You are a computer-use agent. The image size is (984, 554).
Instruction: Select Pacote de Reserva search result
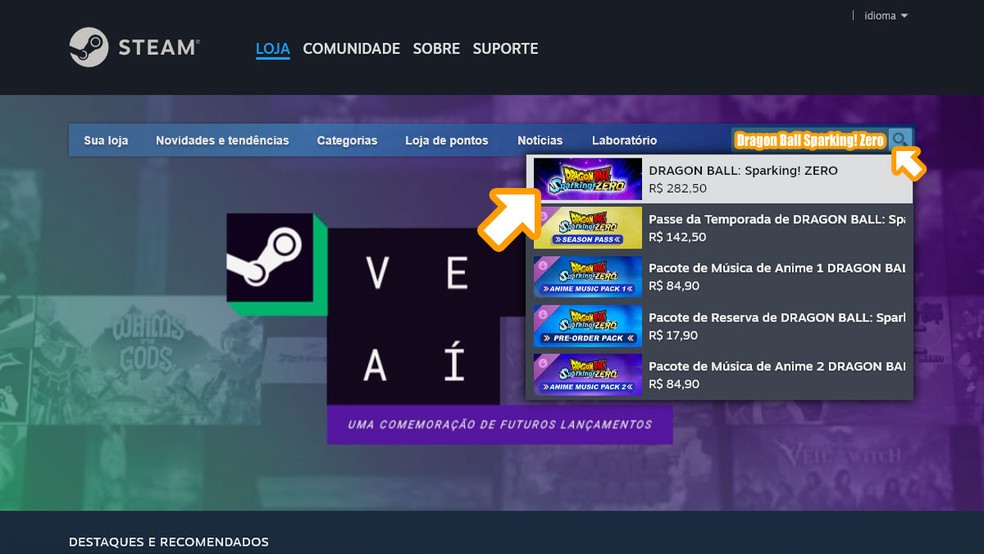tap(719, 326)
